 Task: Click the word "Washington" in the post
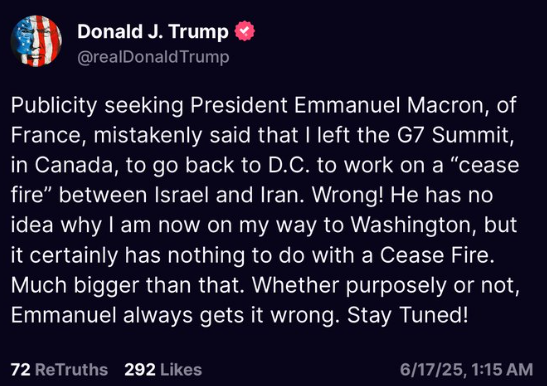tap(413, 225)
